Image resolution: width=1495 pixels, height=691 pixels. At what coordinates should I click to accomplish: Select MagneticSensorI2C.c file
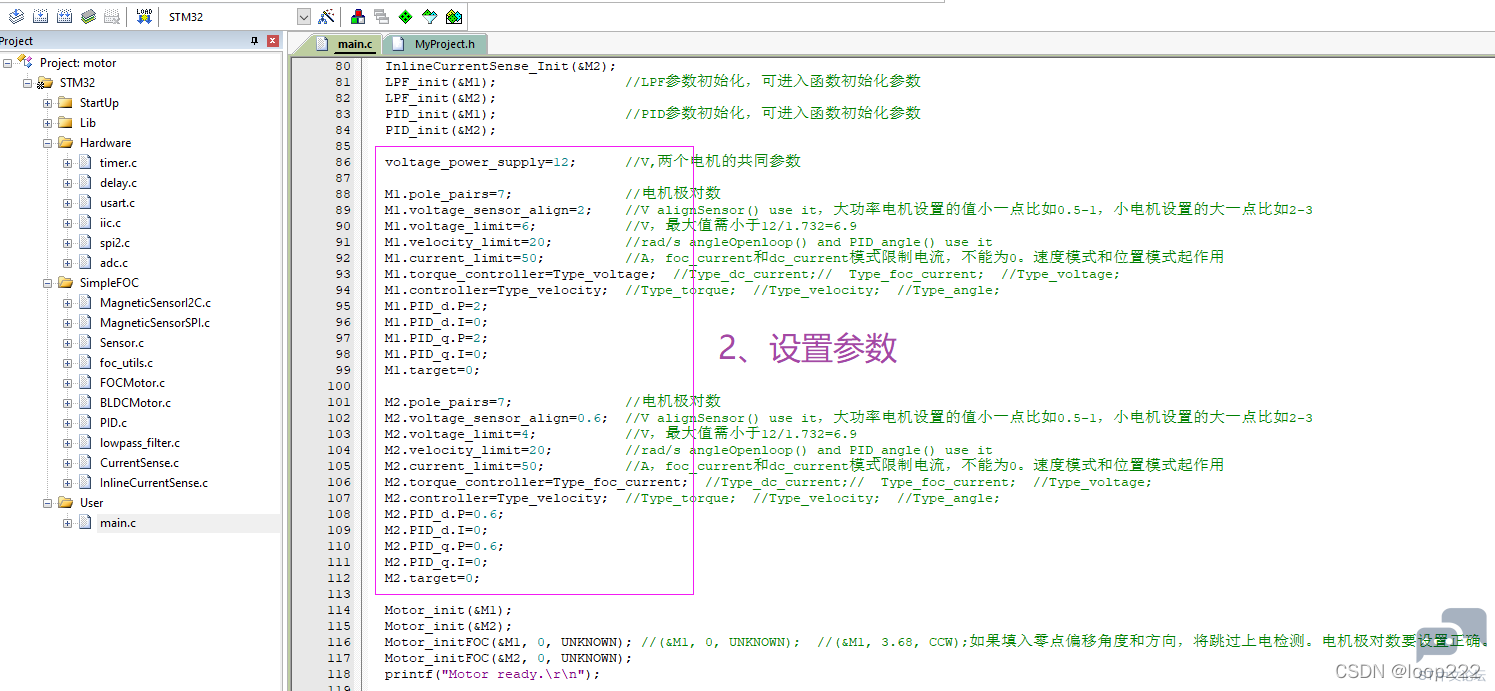pos(155,303)
